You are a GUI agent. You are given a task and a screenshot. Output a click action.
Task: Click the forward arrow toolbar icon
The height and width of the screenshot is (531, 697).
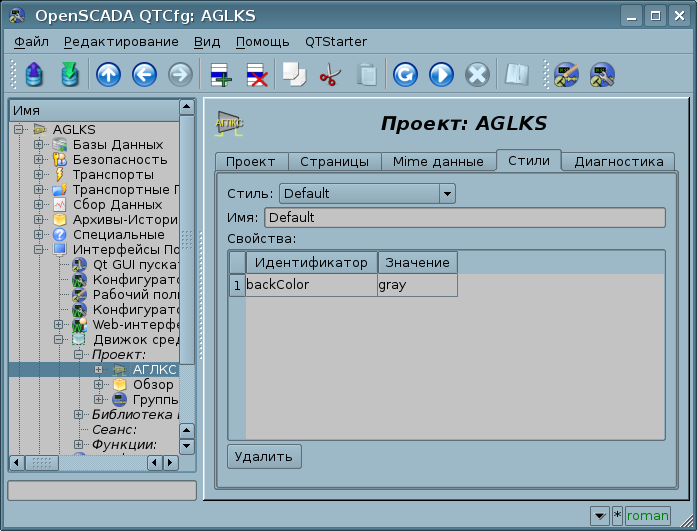[x=180, y=74]
